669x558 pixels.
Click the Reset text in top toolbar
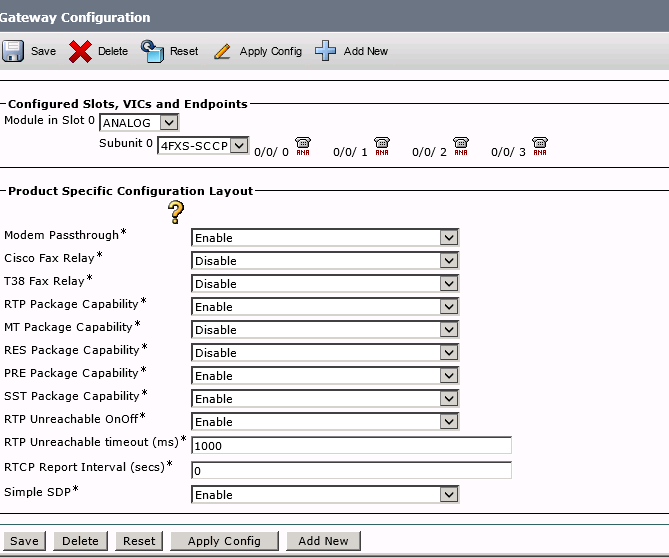(x=184, y=51)
